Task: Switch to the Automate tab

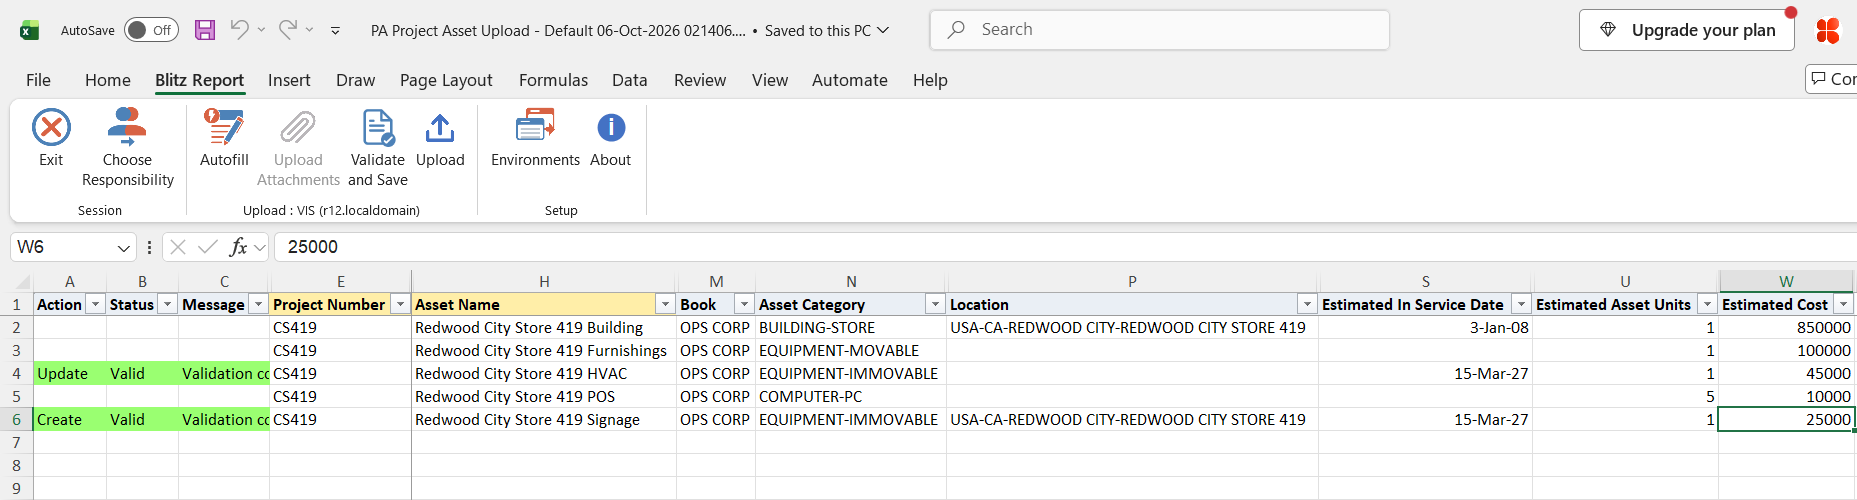Action: [850, 80]
